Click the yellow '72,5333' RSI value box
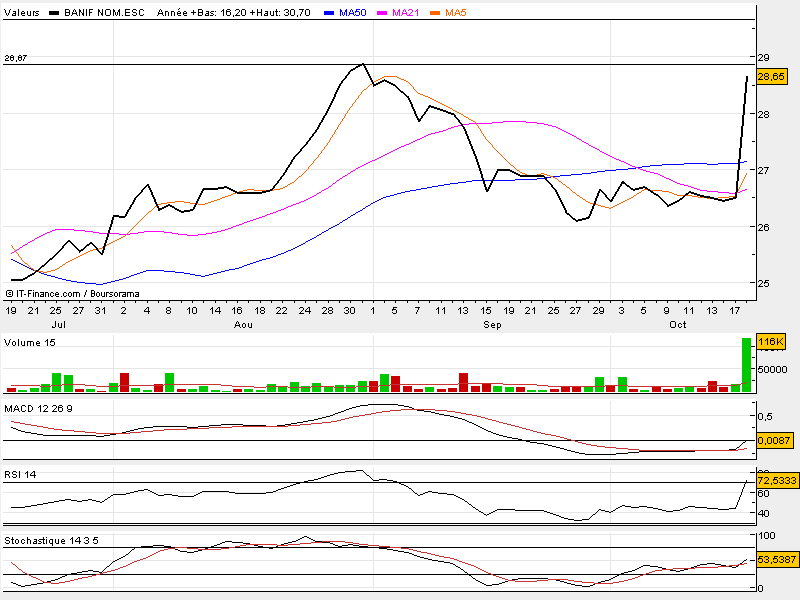The image size is (800, 600). pos(777,481)
